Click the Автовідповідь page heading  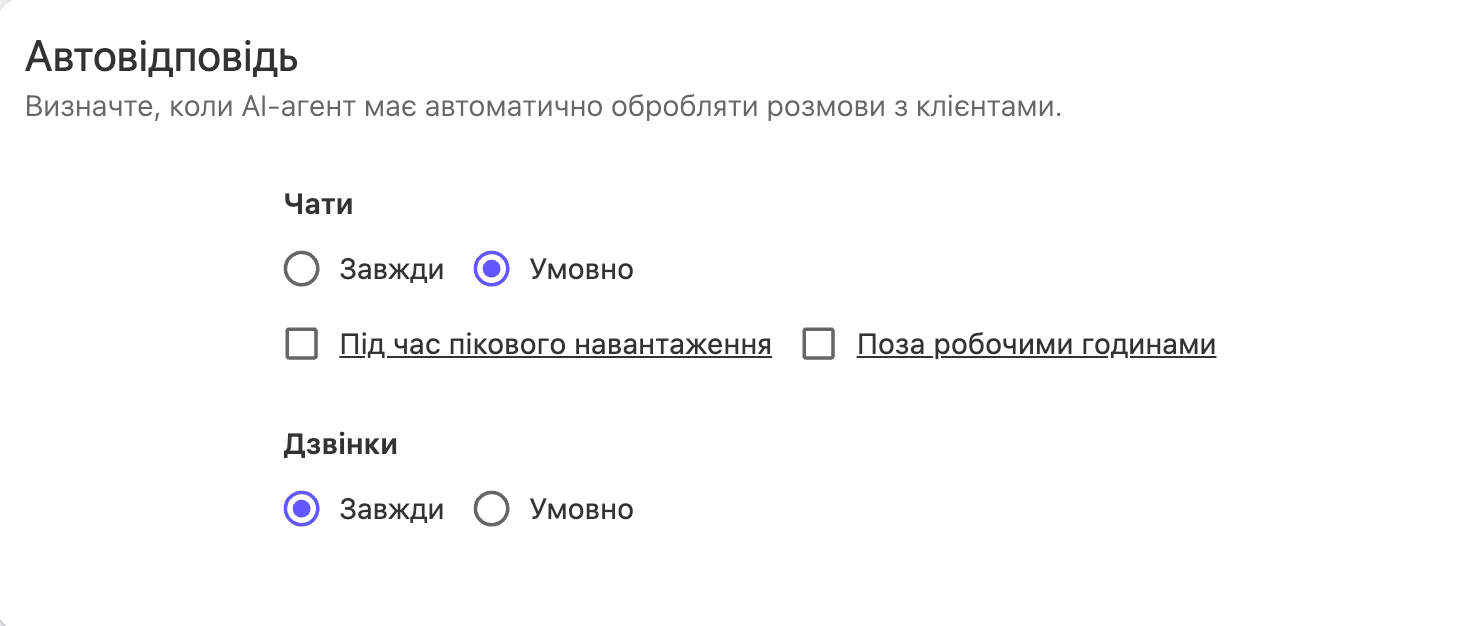pyautogui.click(x=162, y=57)
